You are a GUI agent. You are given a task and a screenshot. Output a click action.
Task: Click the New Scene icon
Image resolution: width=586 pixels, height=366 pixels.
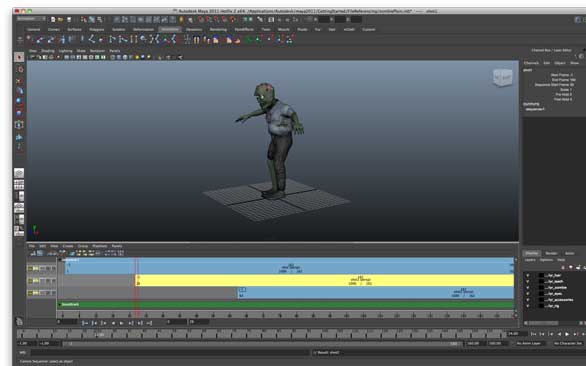click(53, 19)
